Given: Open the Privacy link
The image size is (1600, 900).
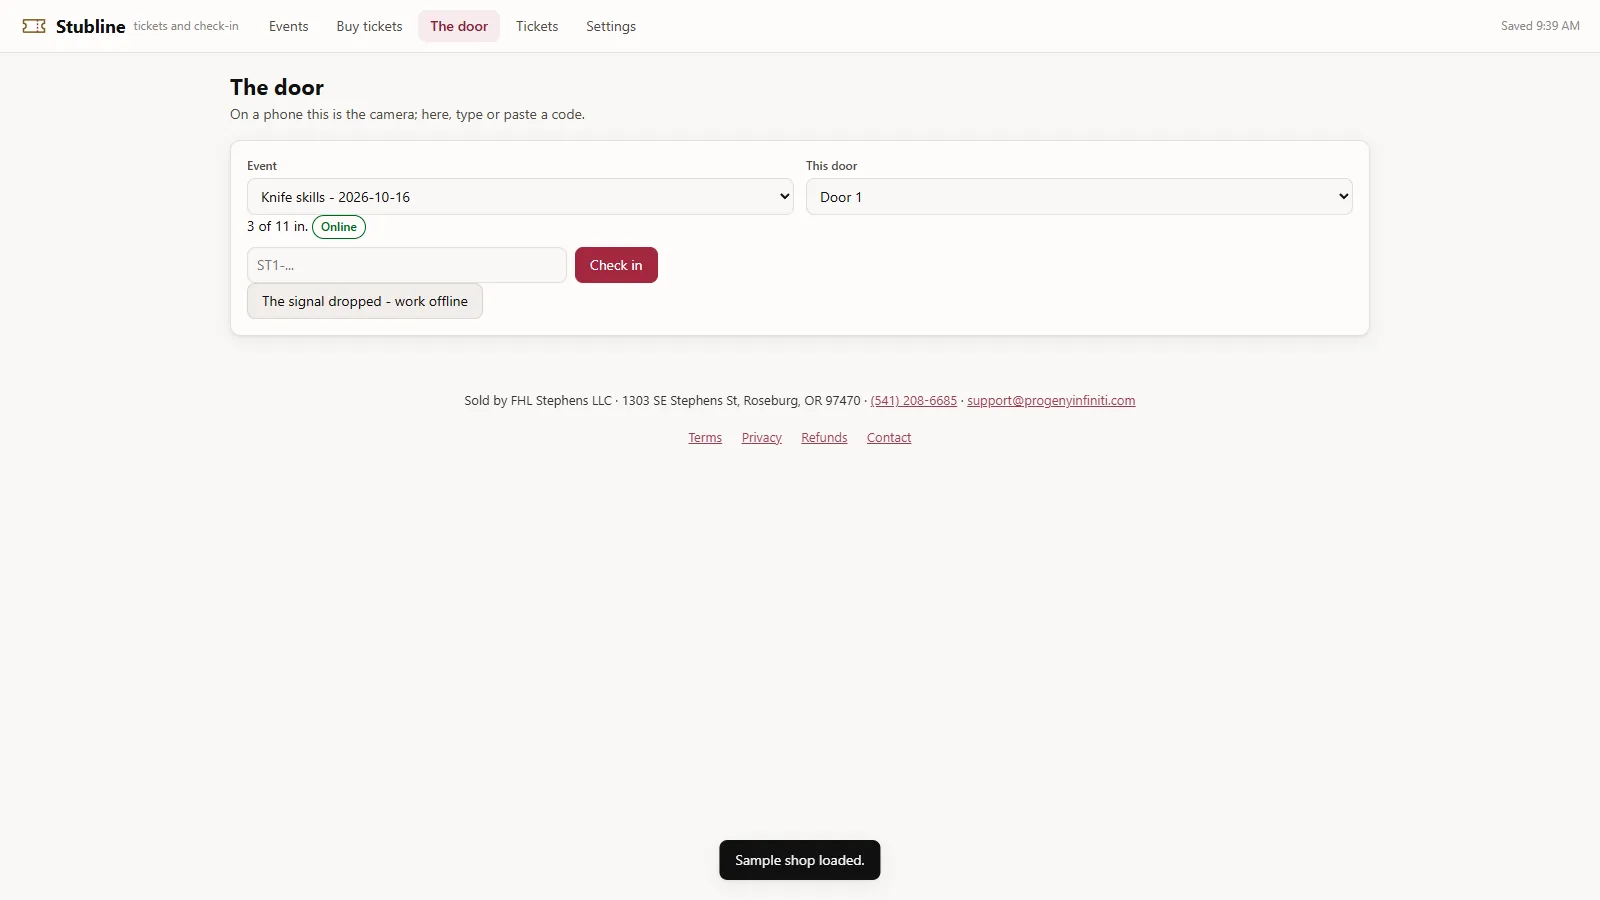Looking at the screenshot, I should point(762,438).
